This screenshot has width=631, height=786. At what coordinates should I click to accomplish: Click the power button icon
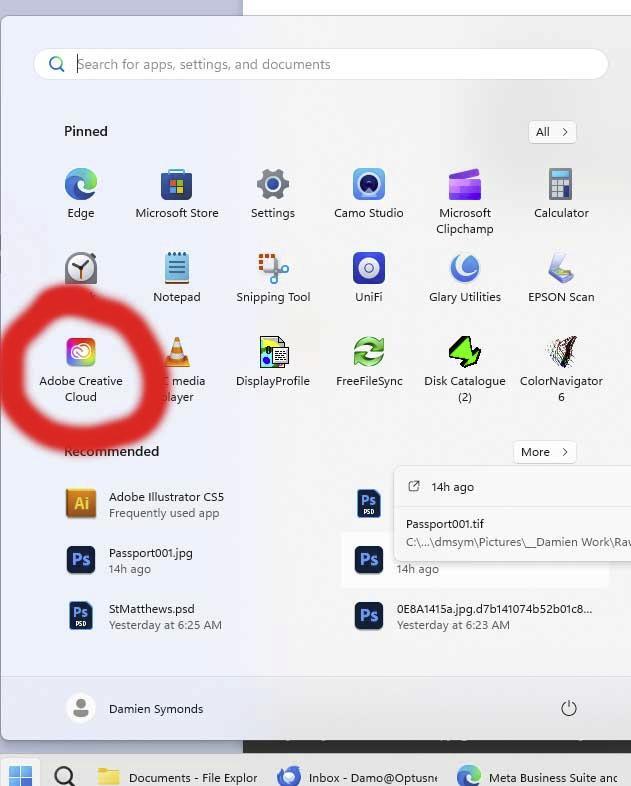pos(568,708)
